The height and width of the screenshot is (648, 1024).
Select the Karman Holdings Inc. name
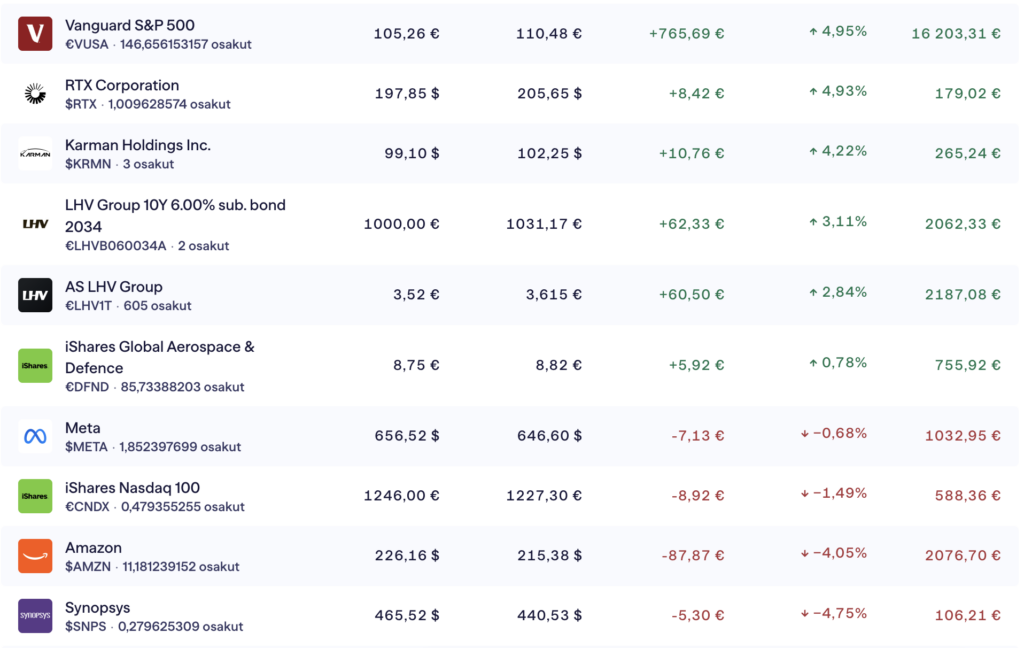[x=138, y=145]
